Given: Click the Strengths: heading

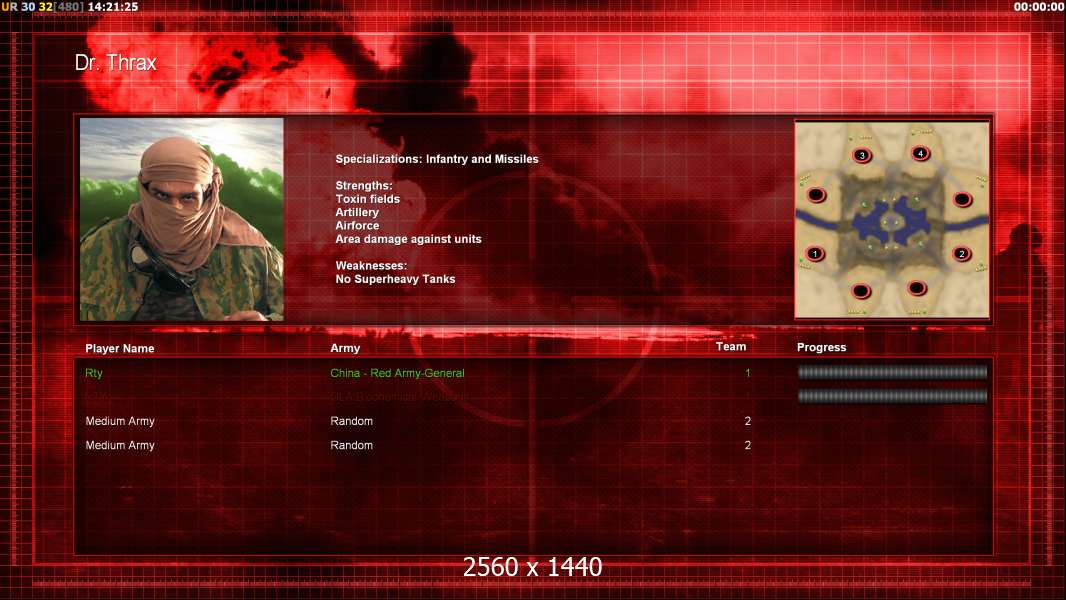Looking at the screenshot, I should click(x=364, y=186).
